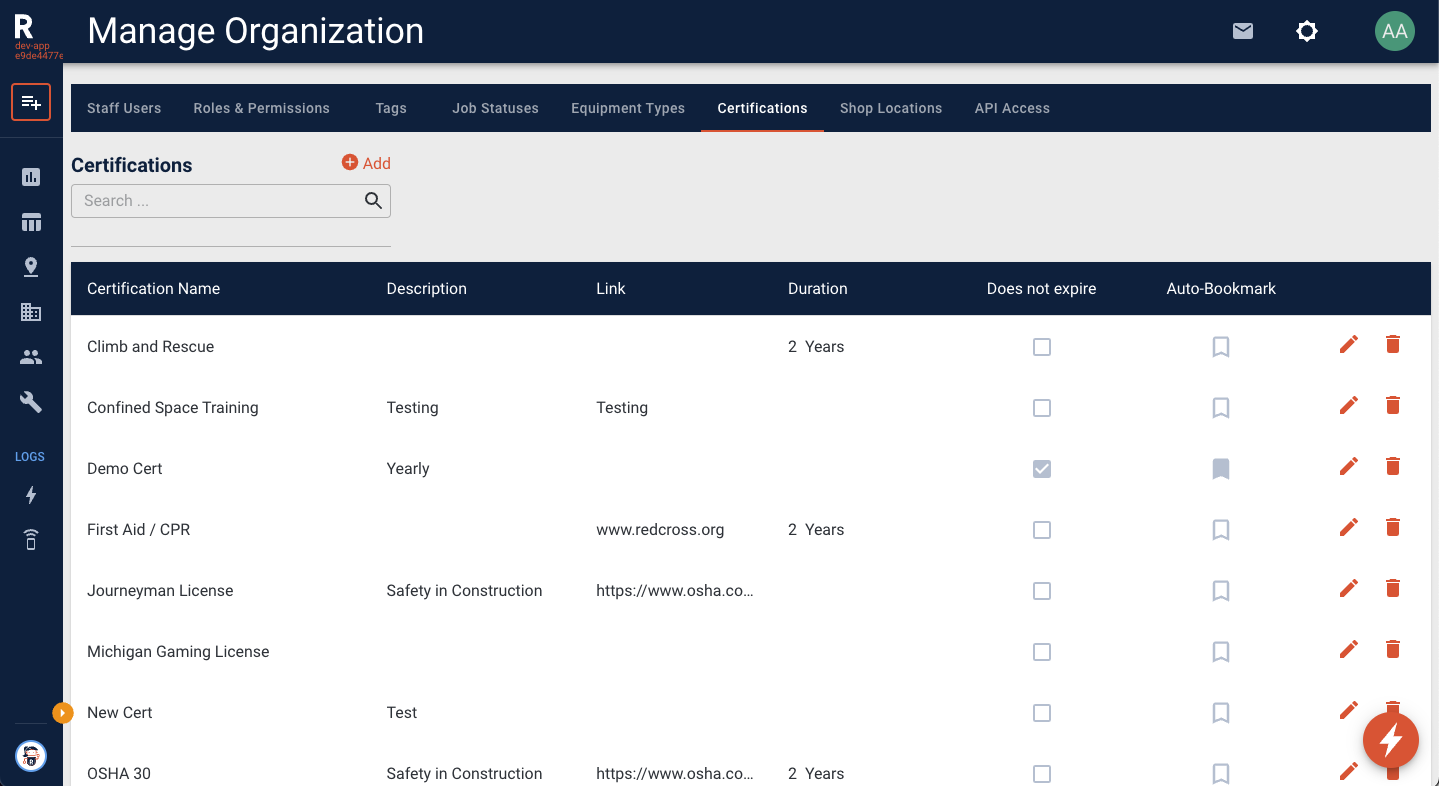The image size is (1439, 786).
Task: Check Does not expire for Climb and Rescue
Action: [1042, 347]
